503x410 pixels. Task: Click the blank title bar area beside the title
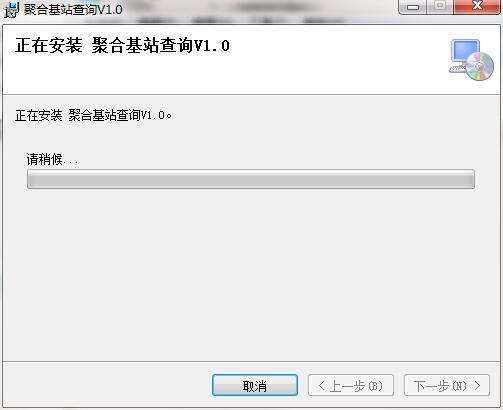[x=260, y=9]
